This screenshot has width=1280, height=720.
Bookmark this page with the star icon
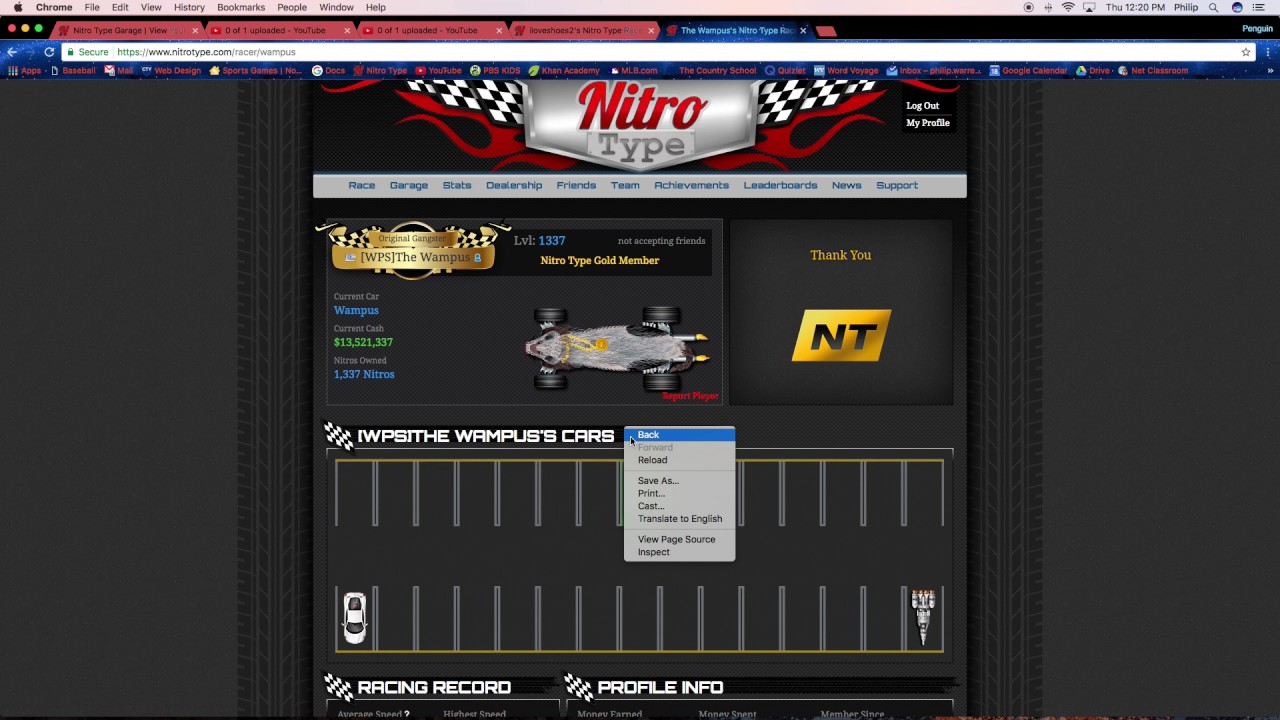click(x=1246, y=52)
